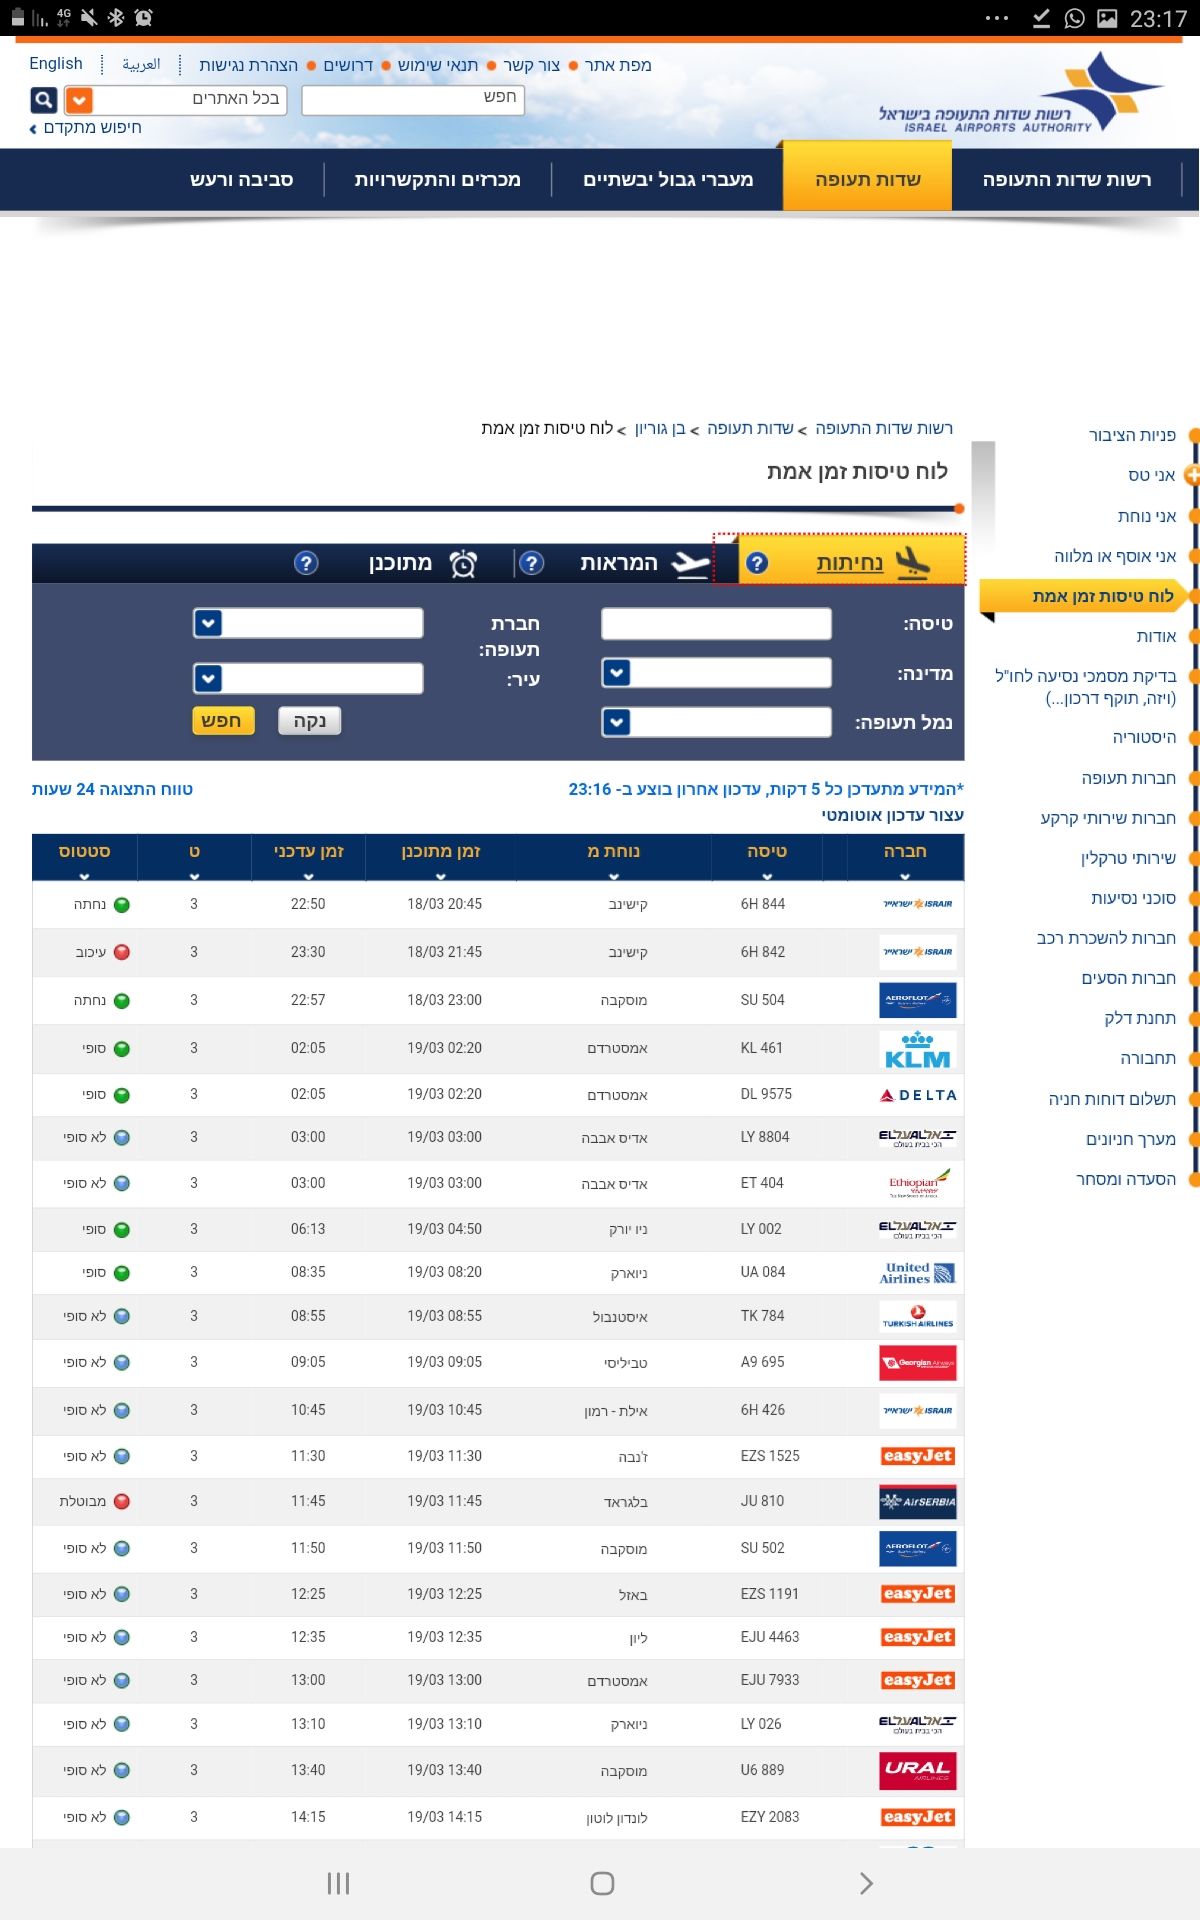Open the Airlines sidebar link
The width and height of the screenshot is (1200, 1920).
pos(1128,778)
